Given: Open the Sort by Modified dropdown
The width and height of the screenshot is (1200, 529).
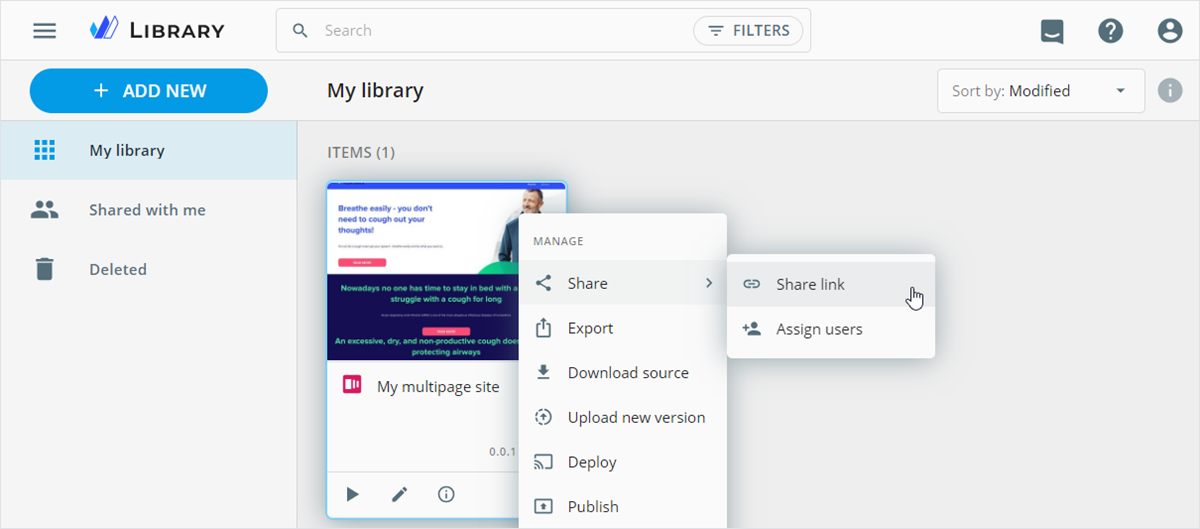Looking at the screenshot, I should point(1040,91).
